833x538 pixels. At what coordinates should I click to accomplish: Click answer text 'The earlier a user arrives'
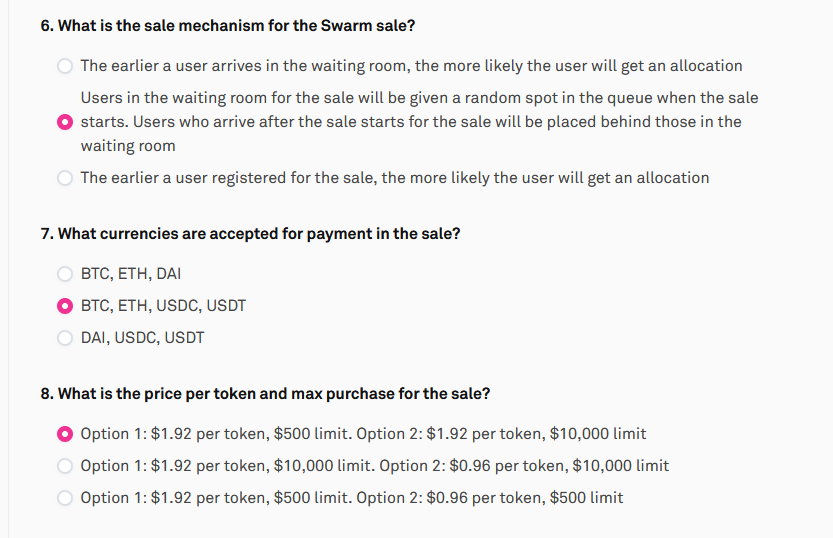click(411, 66)
